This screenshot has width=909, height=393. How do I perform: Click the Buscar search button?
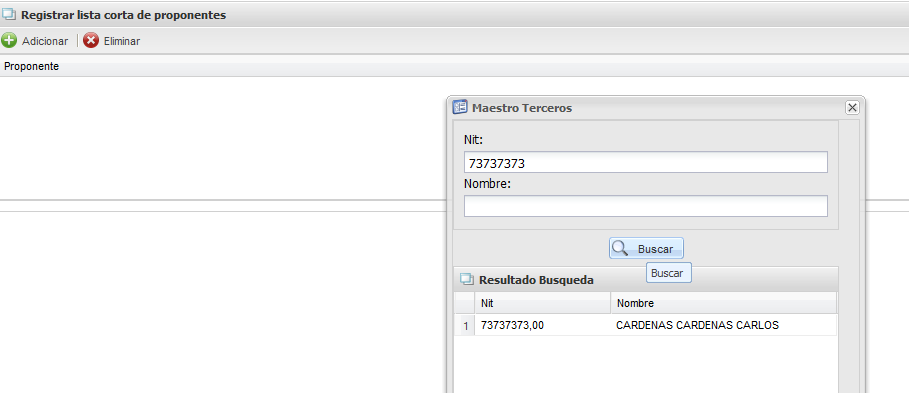click(x=646, y=249)
